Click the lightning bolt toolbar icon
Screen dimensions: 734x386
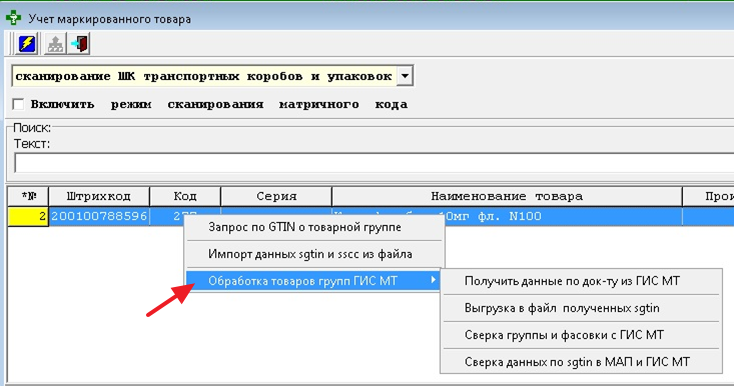(27, 44)
